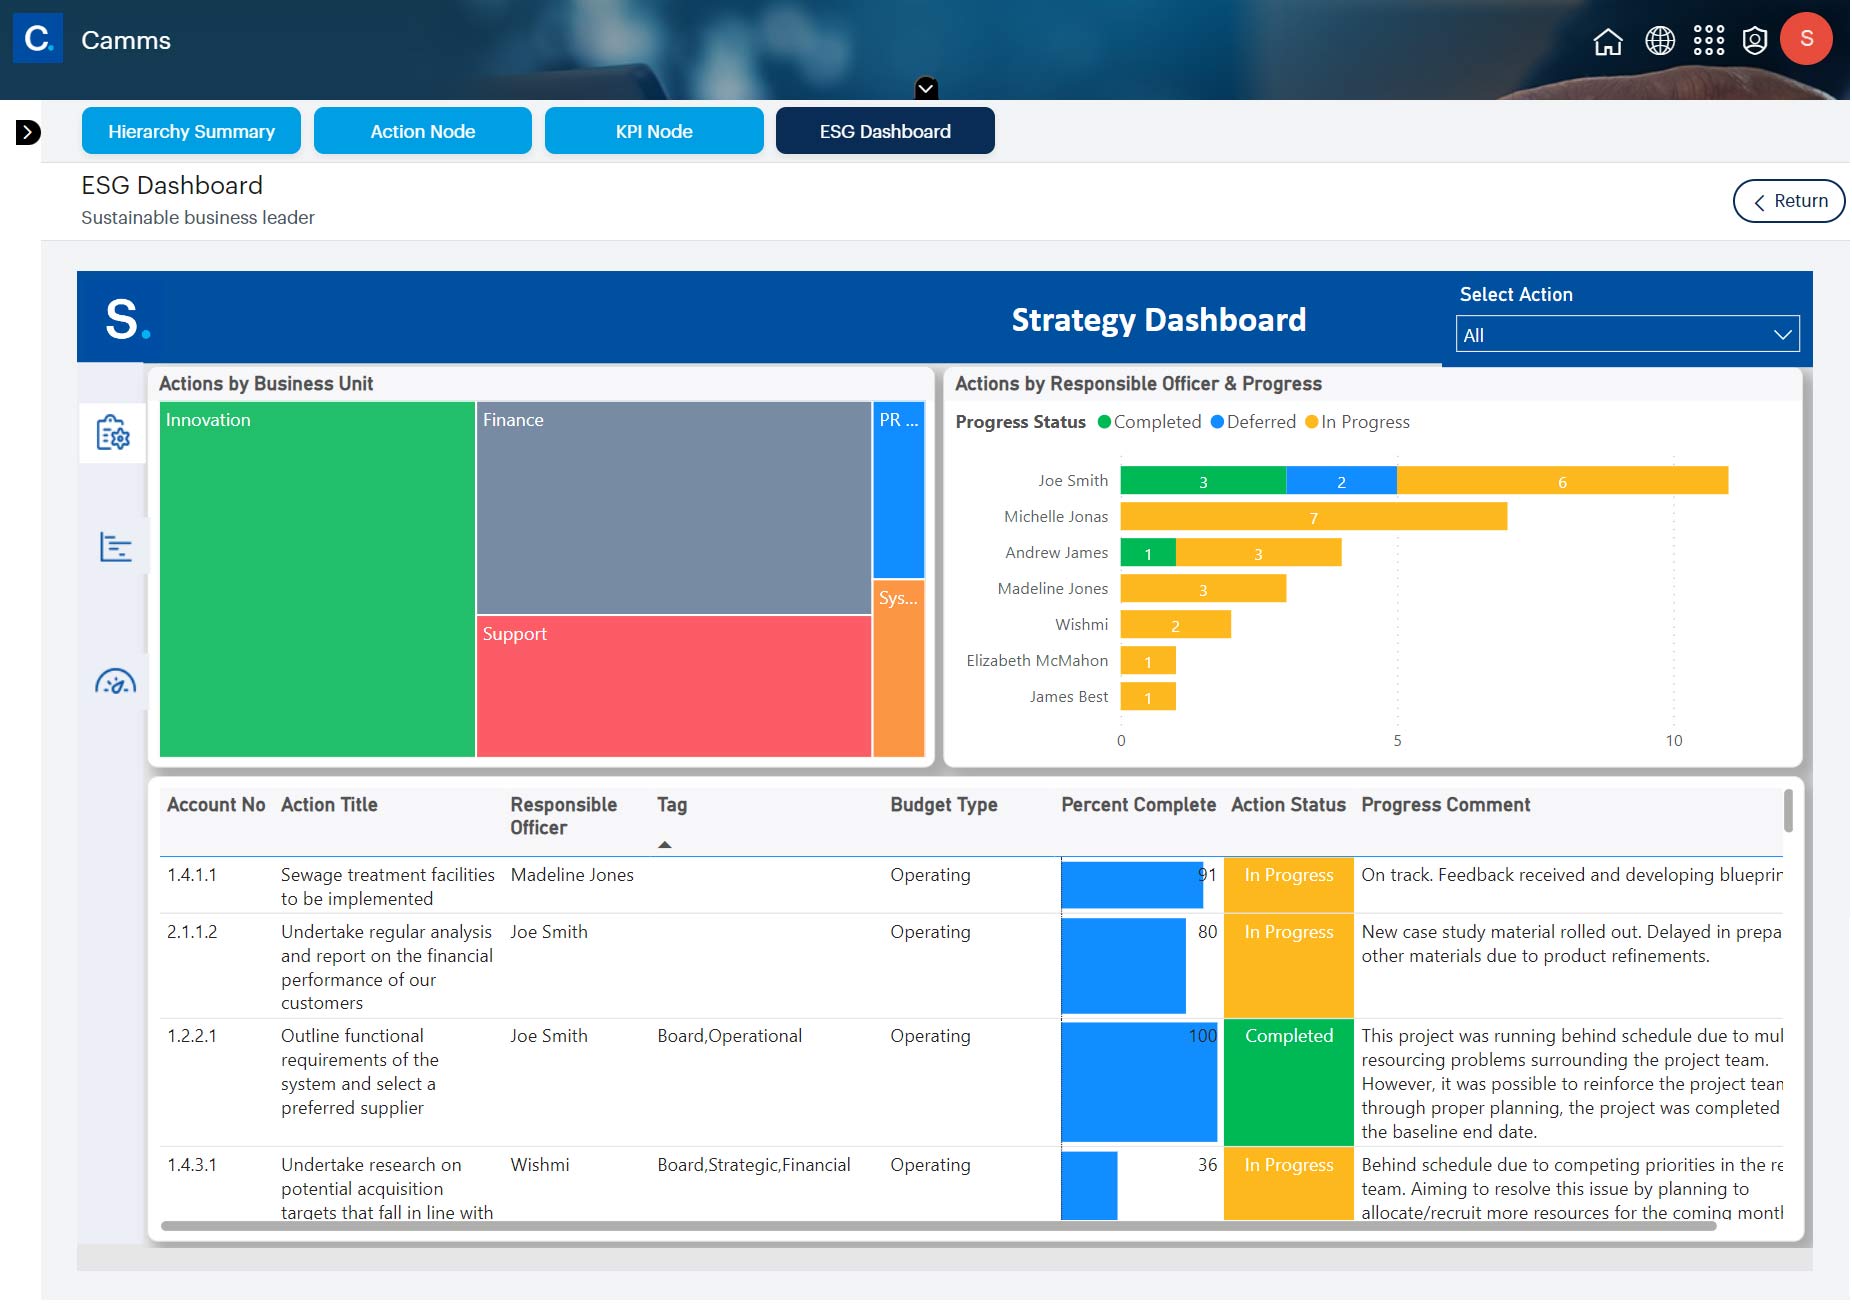Open the apps grid icon

tap(1709, 41)
